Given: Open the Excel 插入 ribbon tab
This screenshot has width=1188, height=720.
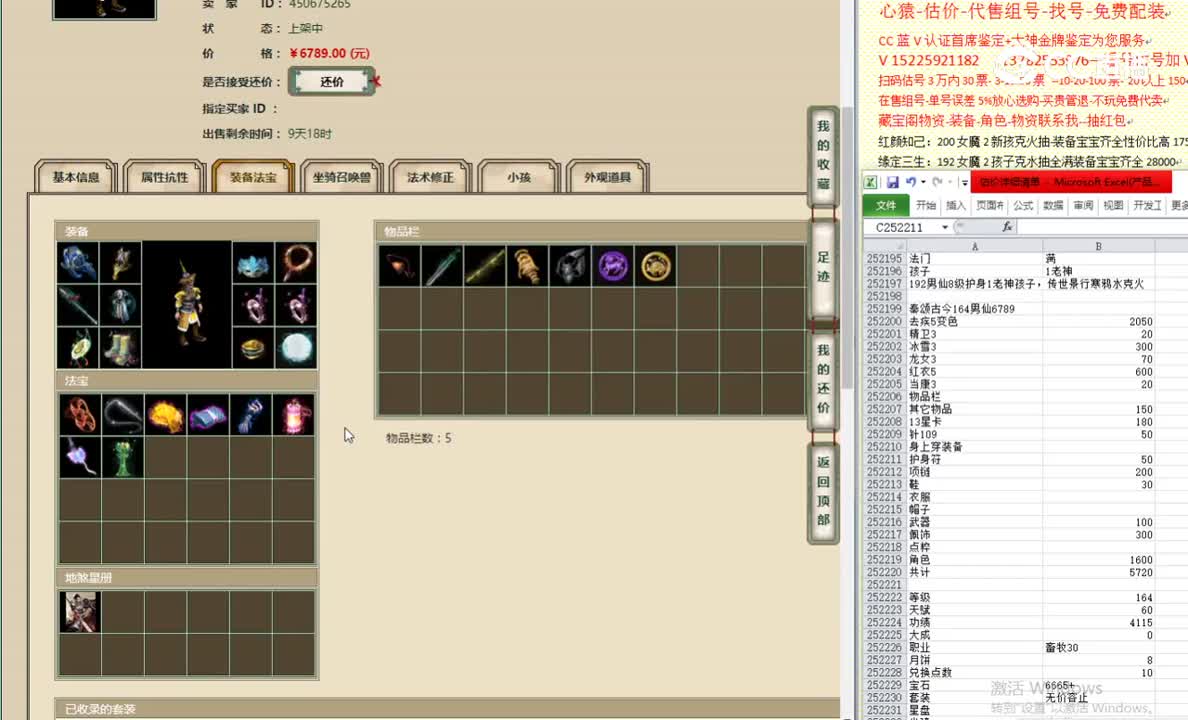Looking at the screenshot, I should [956, 205].
